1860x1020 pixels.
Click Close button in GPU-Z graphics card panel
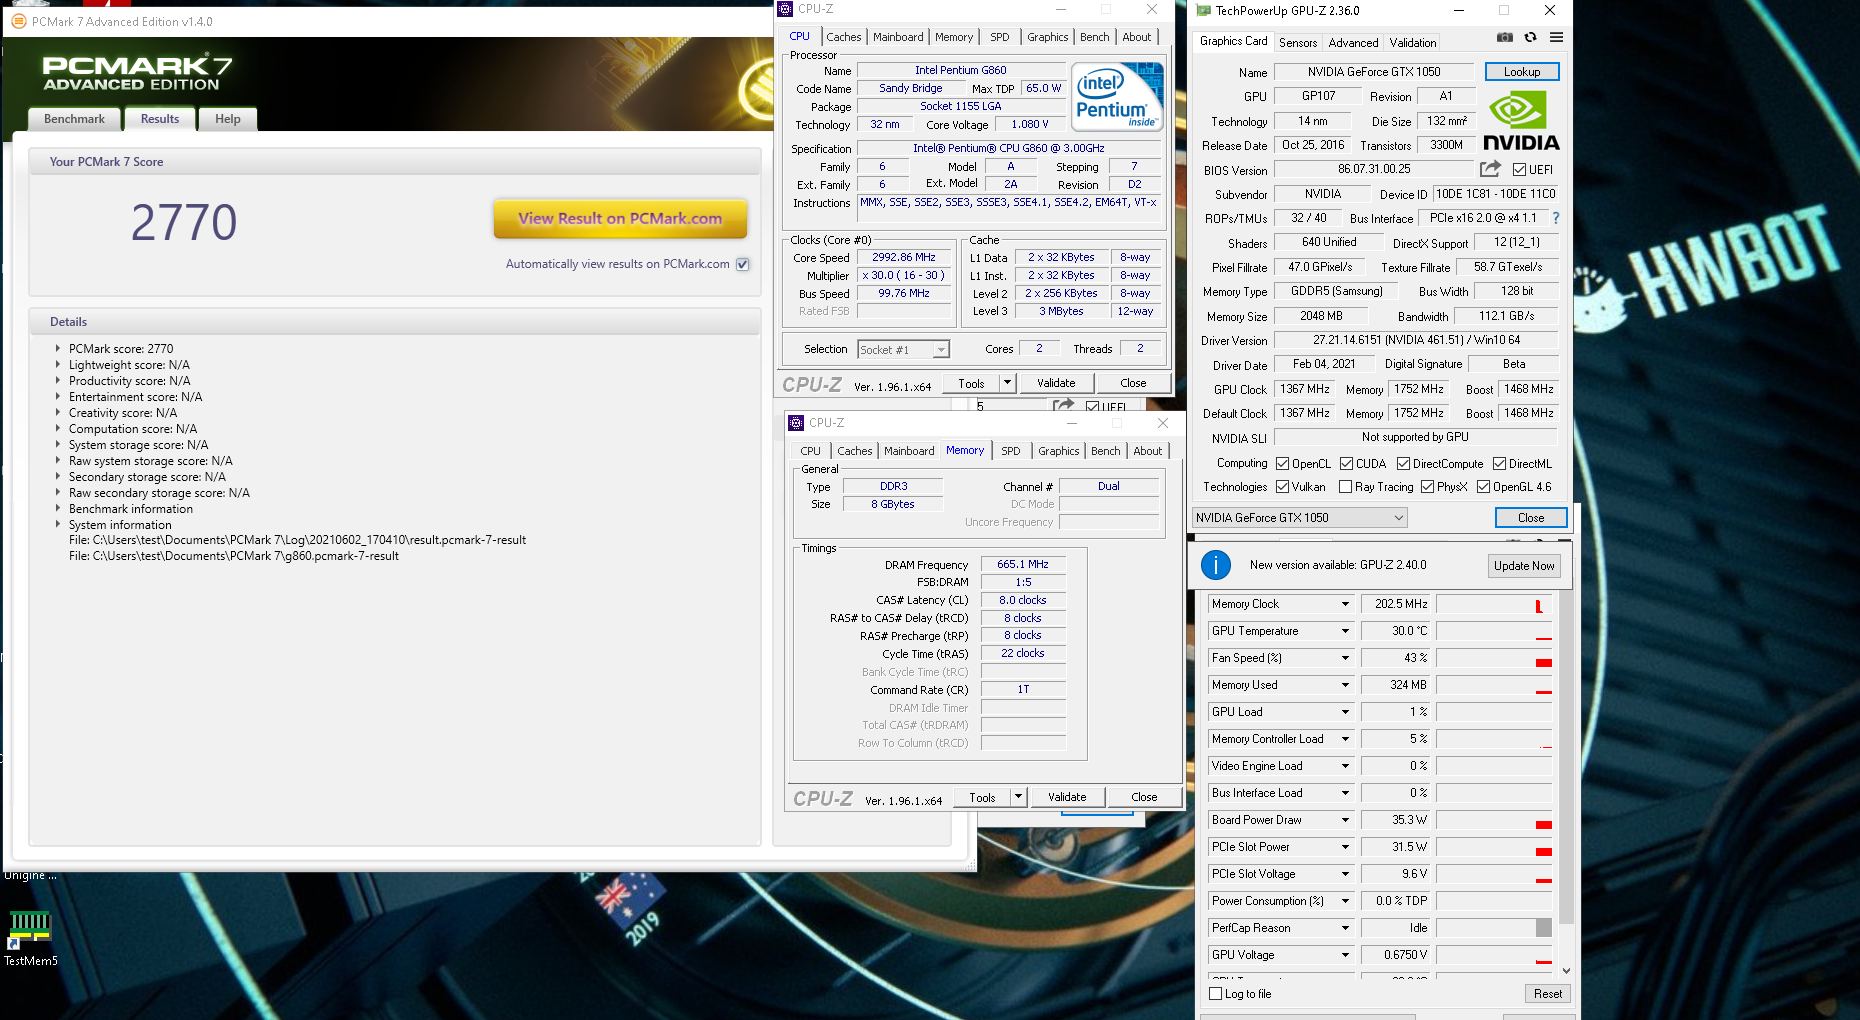coord(1531,518)
